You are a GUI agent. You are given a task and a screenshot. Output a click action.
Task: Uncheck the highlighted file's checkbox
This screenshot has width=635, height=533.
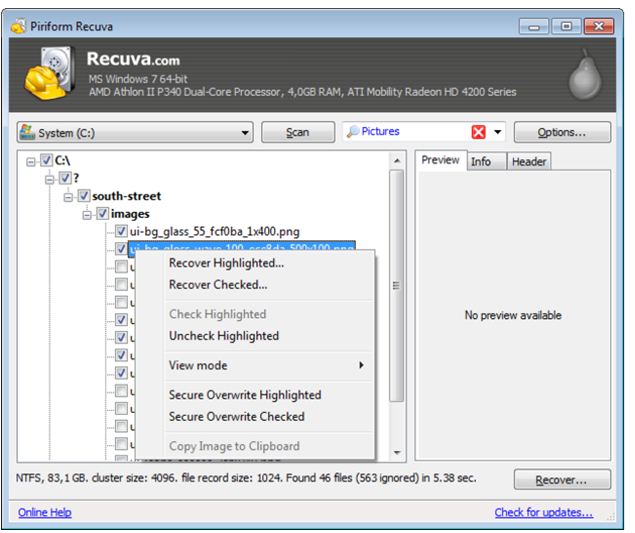121,248
